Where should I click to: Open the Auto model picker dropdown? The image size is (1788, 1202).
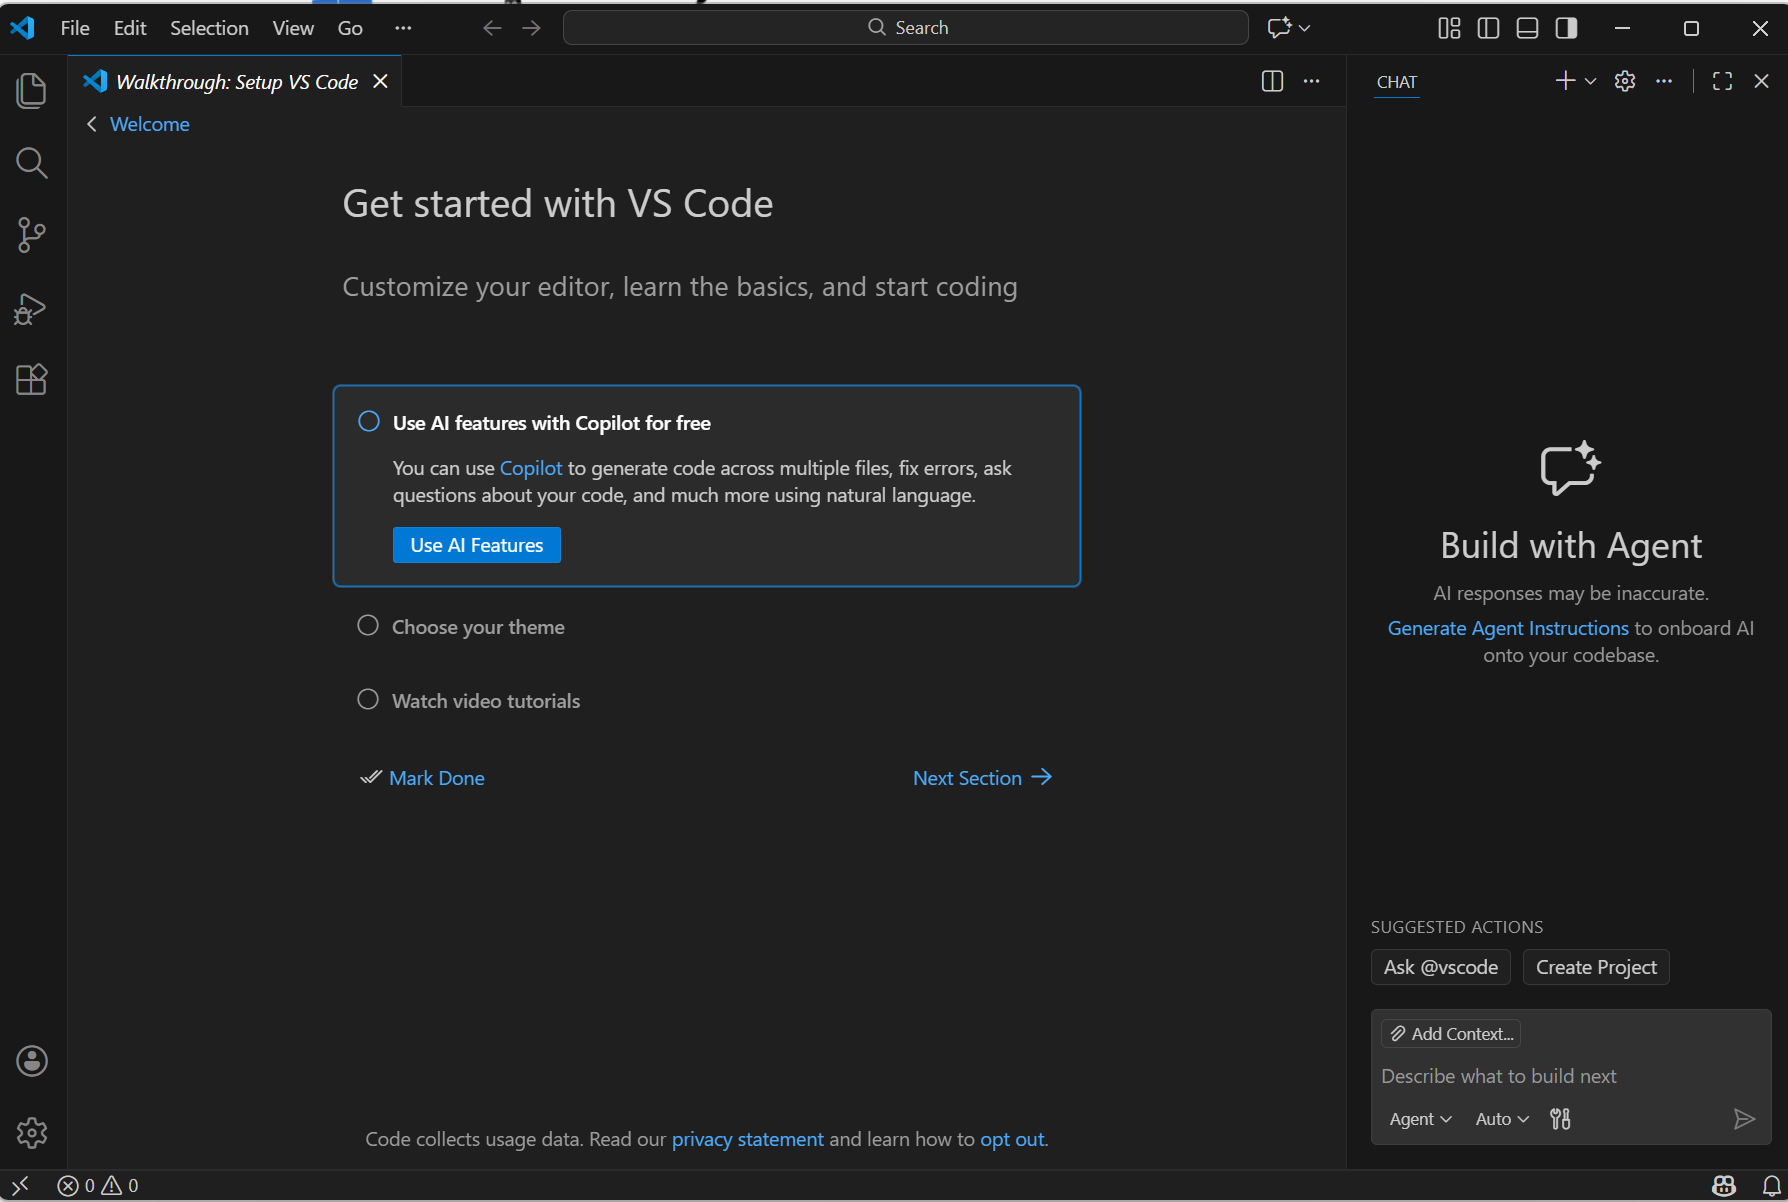pos(1502,1119)
